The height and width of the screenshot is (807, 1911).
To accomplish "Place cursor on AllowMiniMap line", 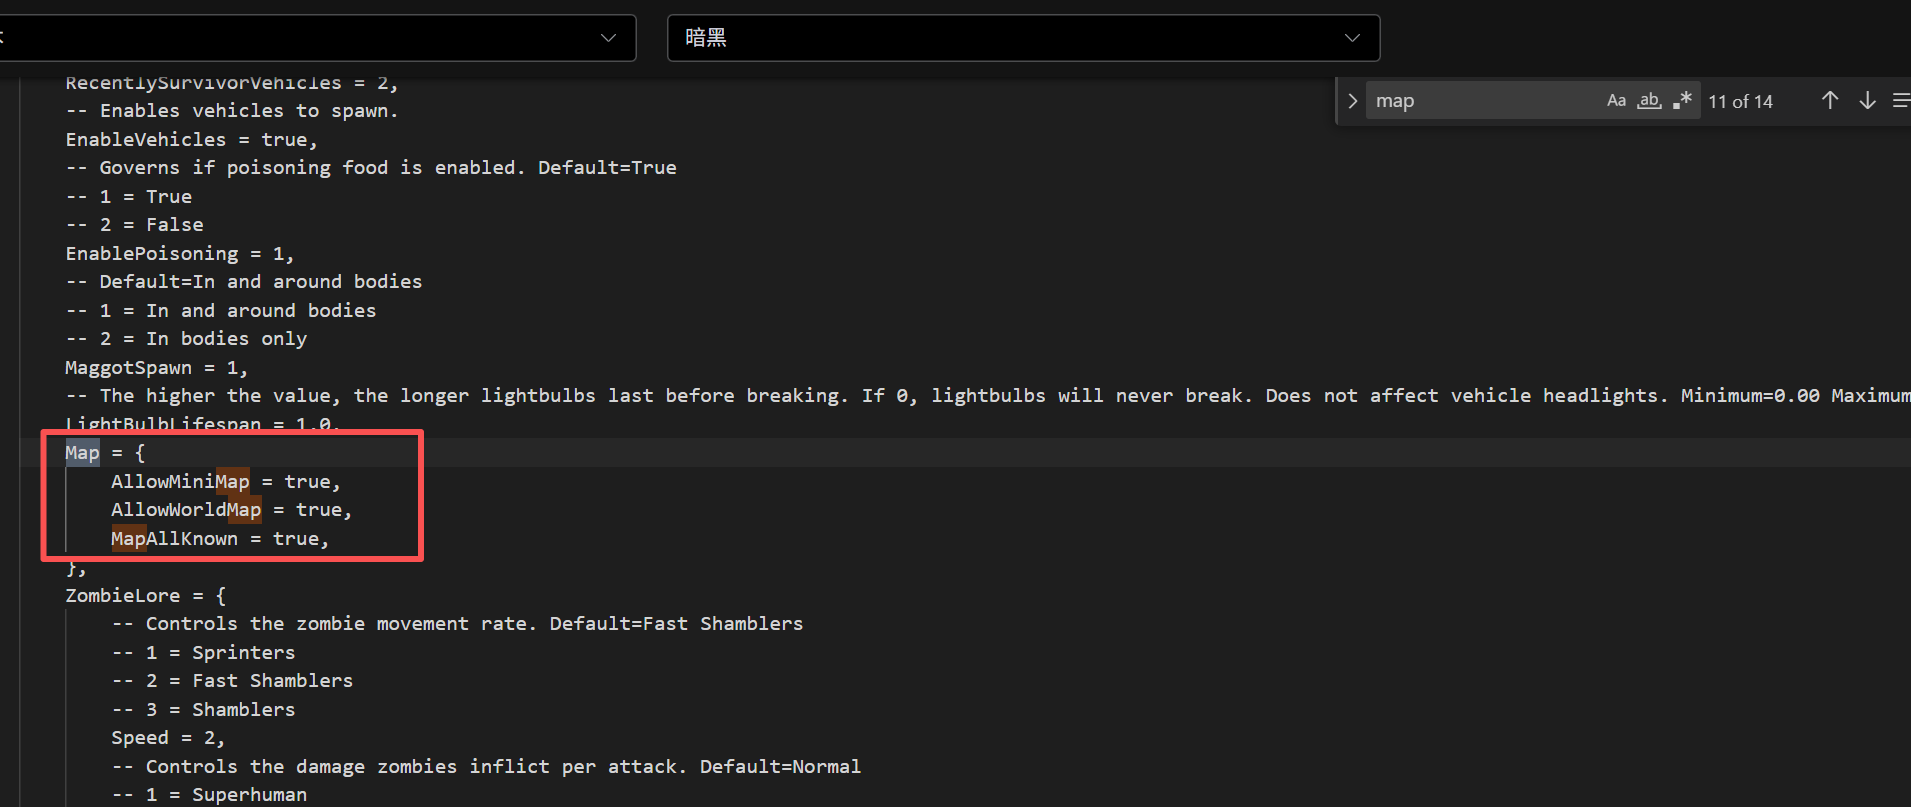I will coord(225,482).
